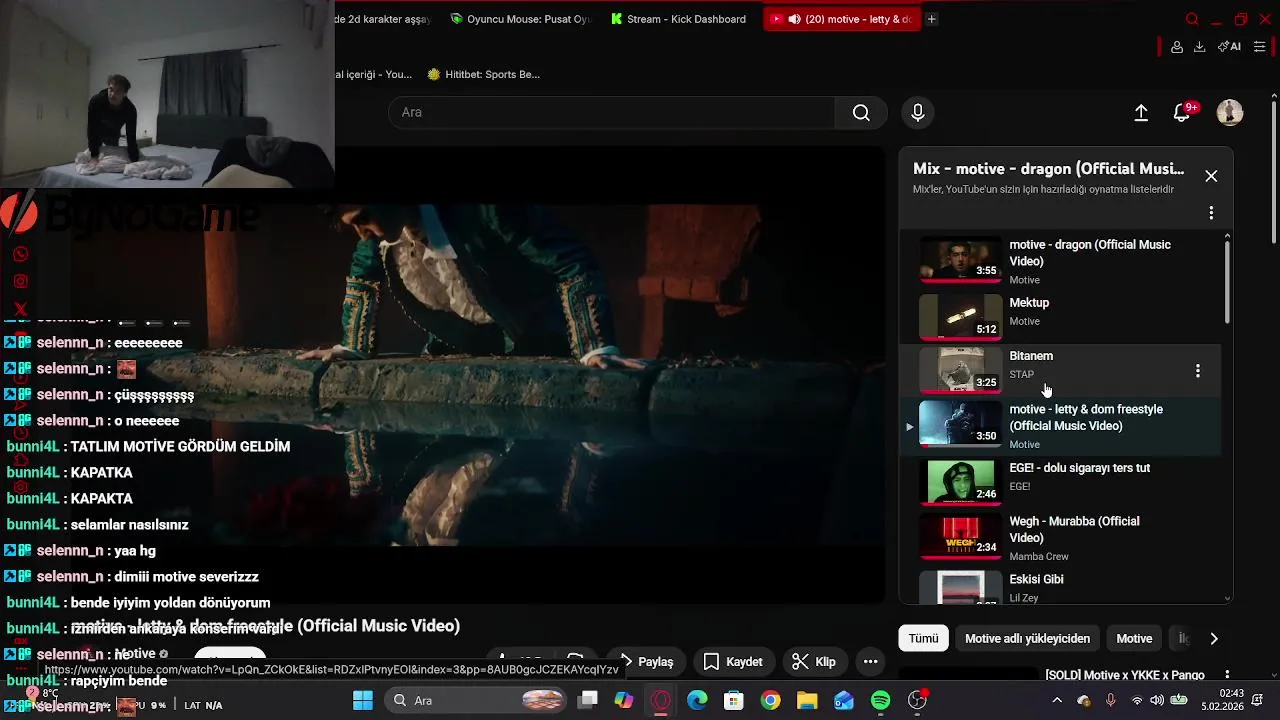Open three-dot menu for Bitanem track
Image resolution: width=1280 pixels, height=720 pixels.
1198,371
